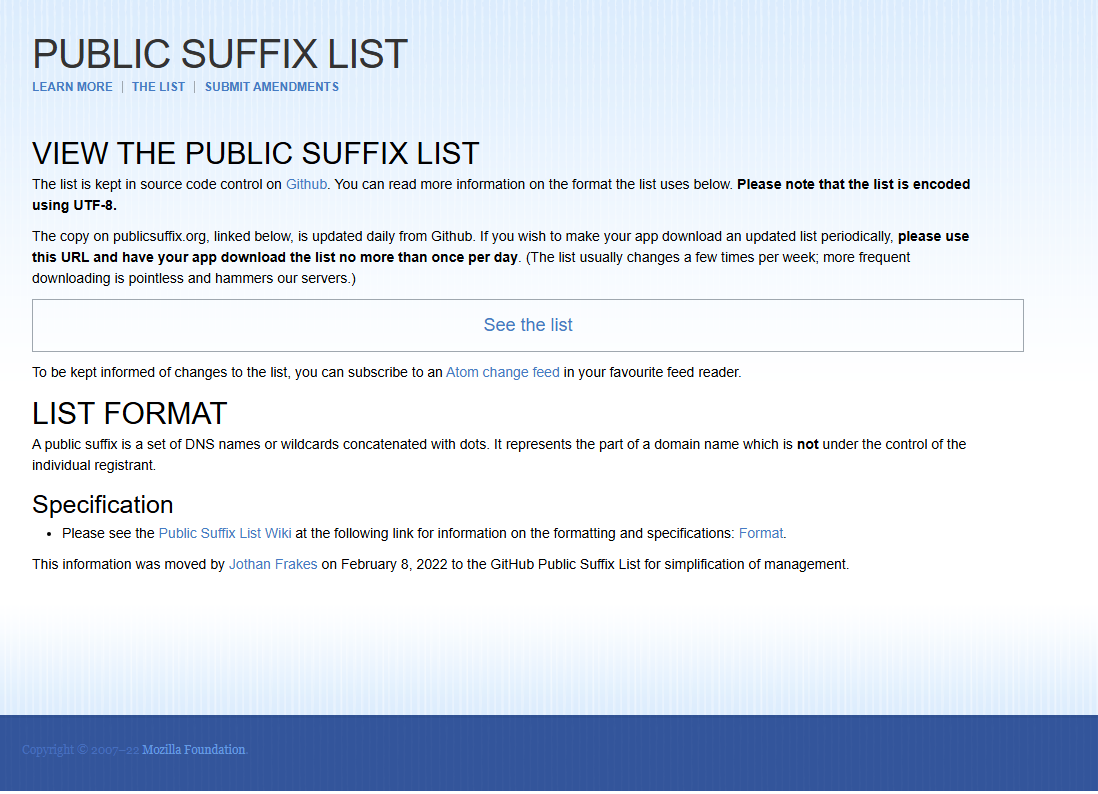The image size is (1098, 794).
Task: Open the Mozilla Foundation footer link
Action: [193, 750]
